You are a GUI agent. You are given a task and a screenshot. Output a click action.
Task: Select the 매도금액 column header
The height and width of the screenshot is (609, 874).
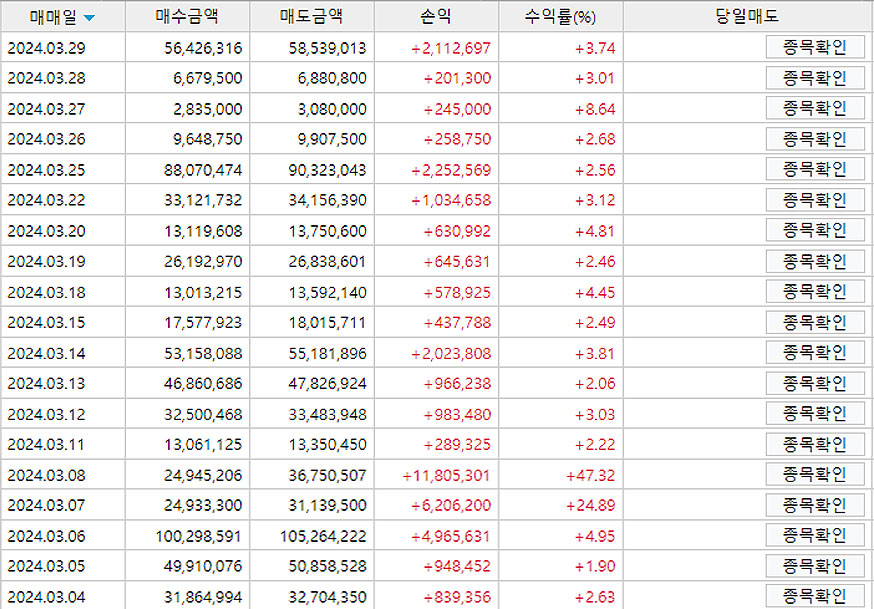point(312,17)
